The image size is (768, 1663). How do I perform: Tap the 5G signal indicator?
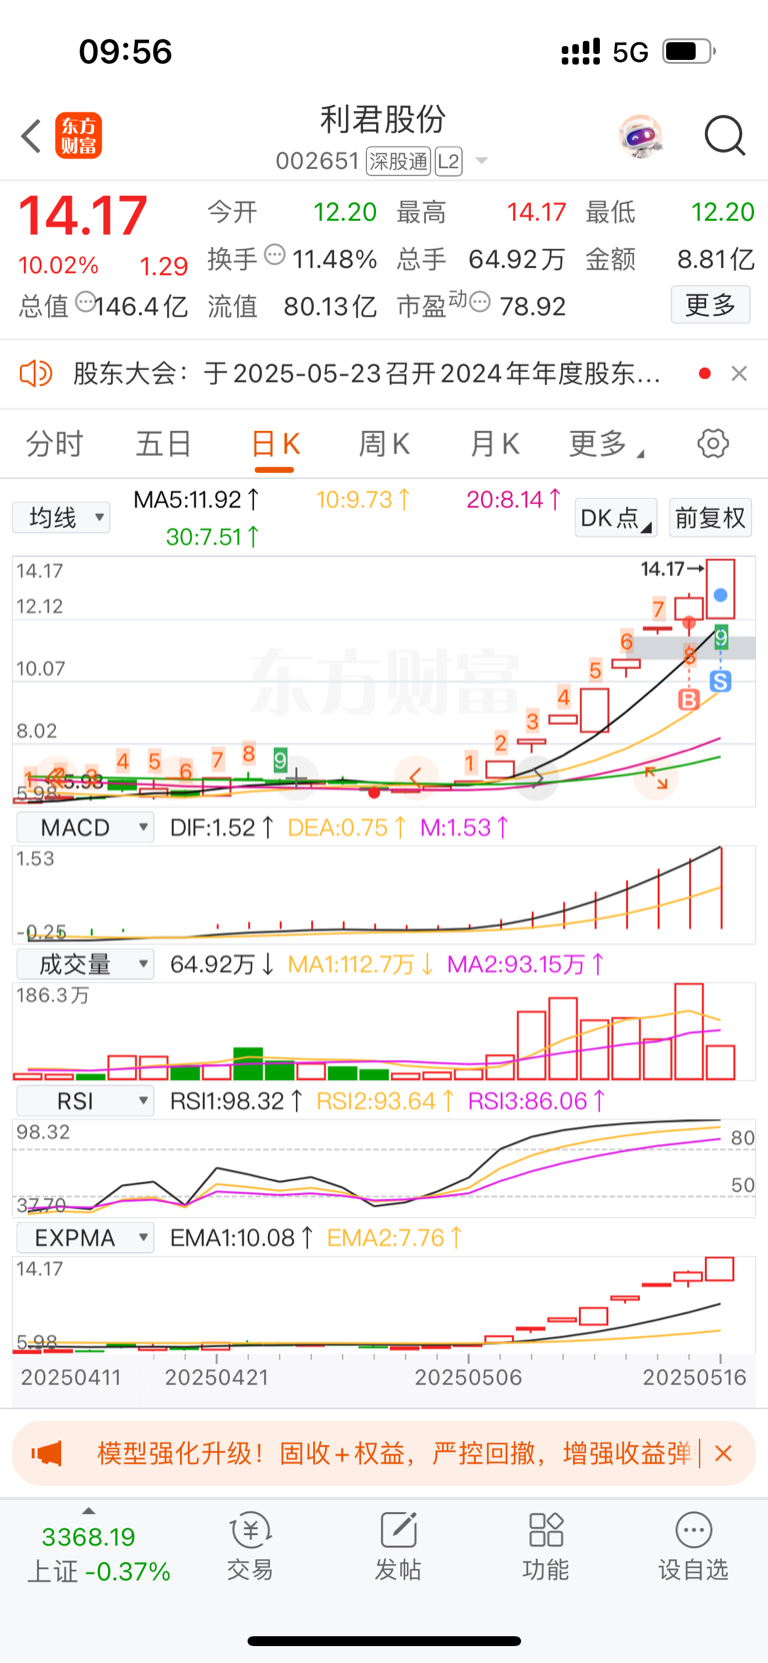tap(630, 52)
